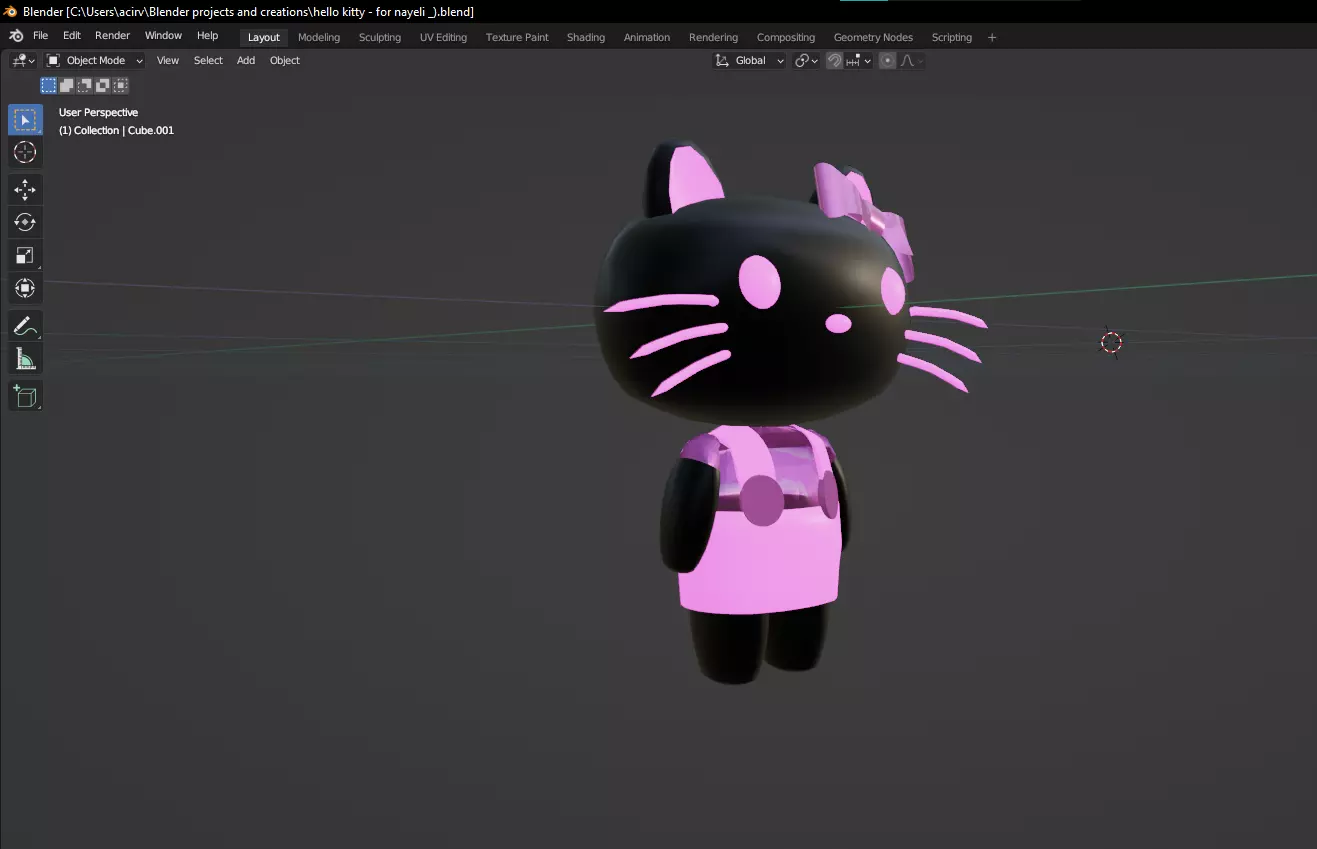Set selection mode to subtract
Image resolution: width=1317 pixels, height=849 pixels.
[84, 86]
